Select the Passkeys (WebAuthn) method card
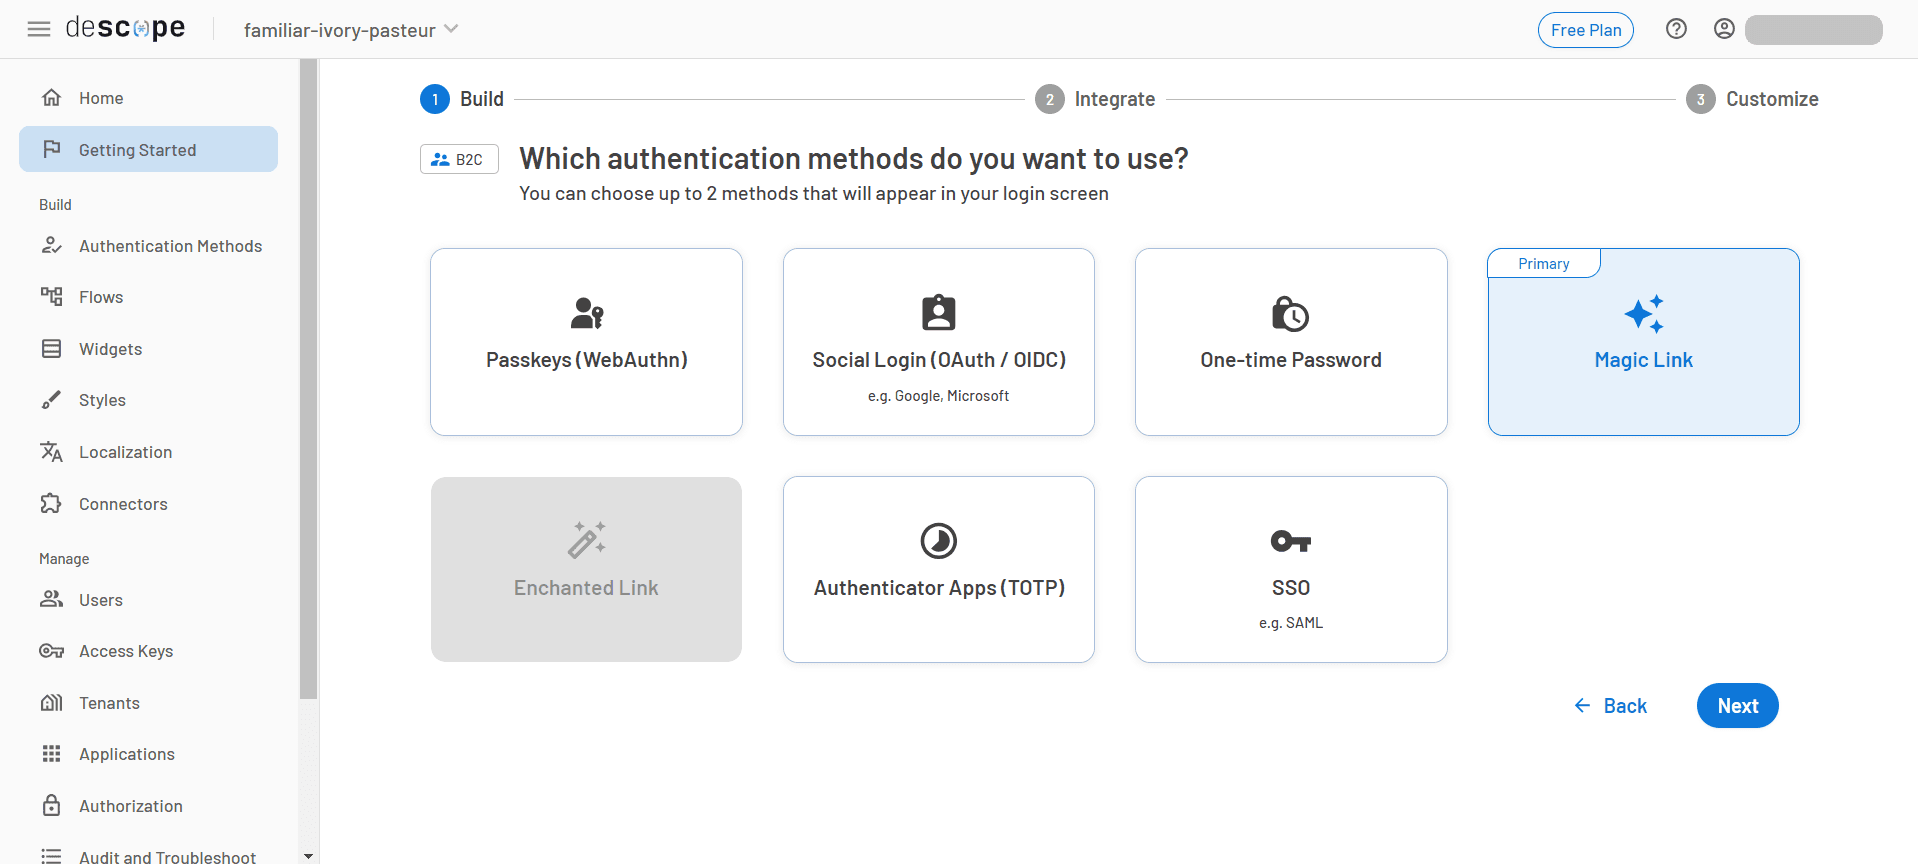Viewport: 1918px width, 864px height. tap(586, 342)
